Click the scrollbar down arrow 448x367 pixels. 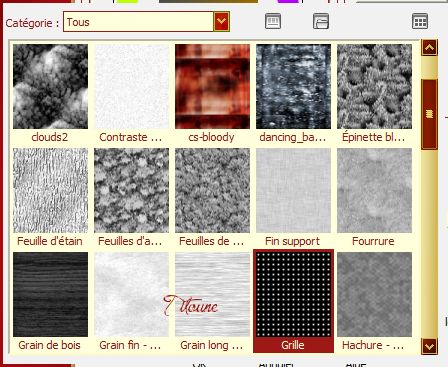tap(429, 346)
